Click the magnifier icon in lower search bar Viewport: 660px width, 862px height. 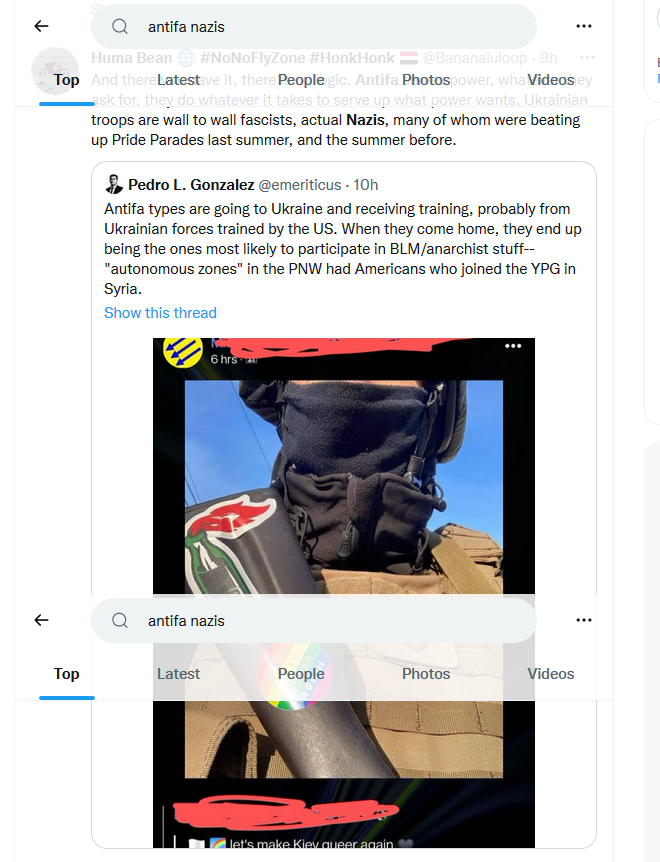pos(120,621)
